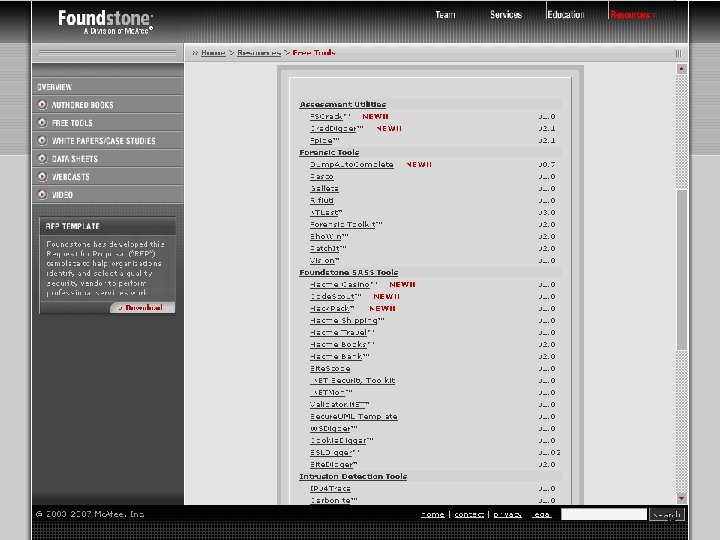Click the three-bar icon in the breadcrumb bar

click(x=678, y=53)
